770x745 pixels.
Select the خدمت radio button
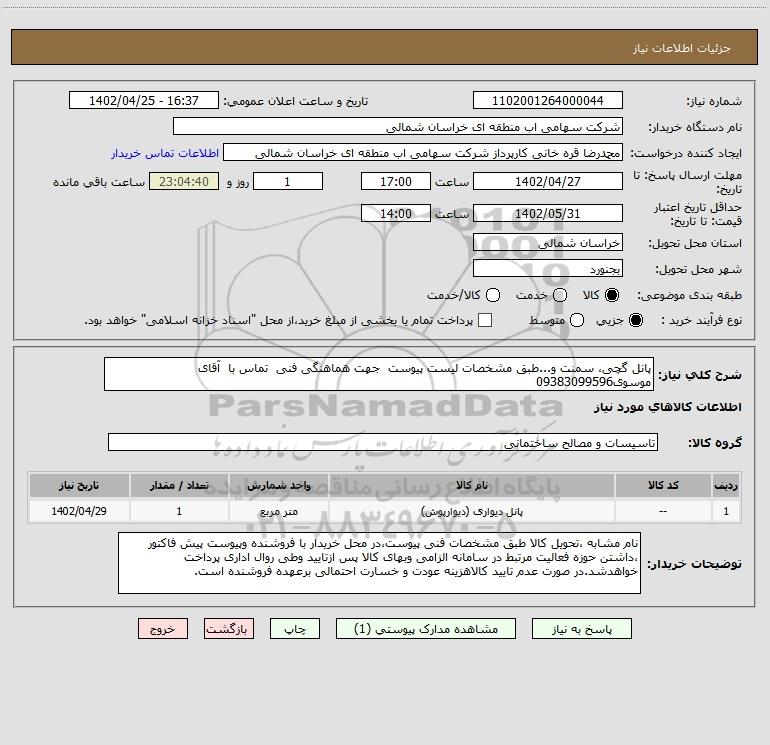tap(560, 295)
